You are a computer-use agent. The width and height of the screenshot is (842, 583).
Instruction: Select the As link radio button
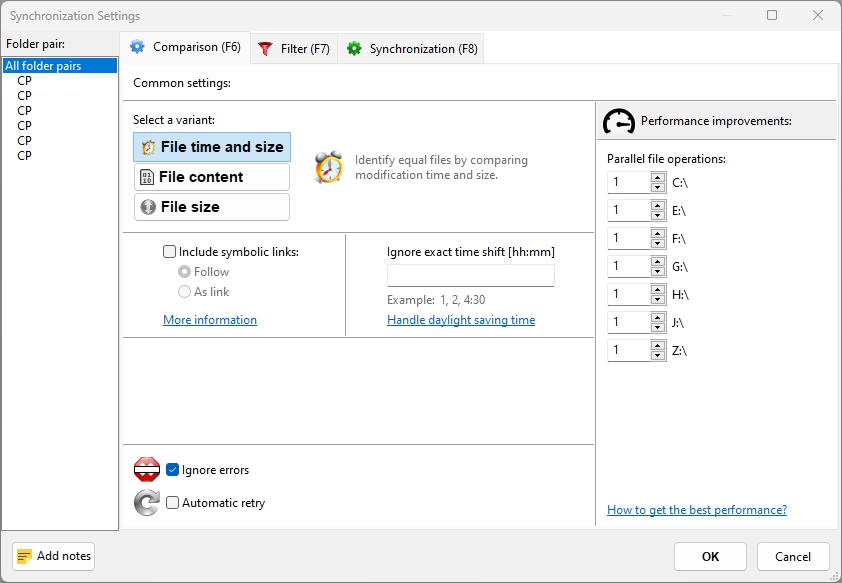tap(184, 292)
